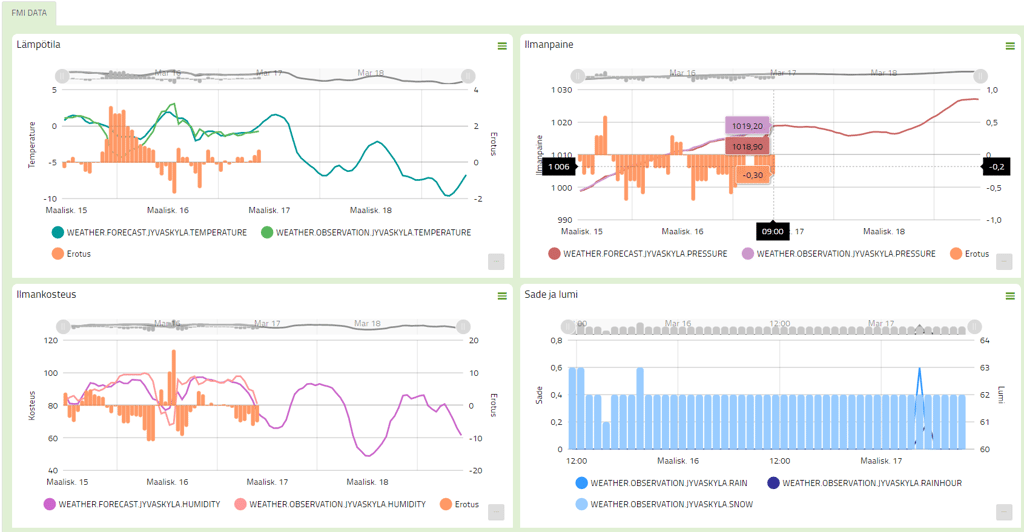This screenshot has width=1024, height=532.
Task: Grab left navigator handle in Ilmankosteus chart
Action: 63,326
